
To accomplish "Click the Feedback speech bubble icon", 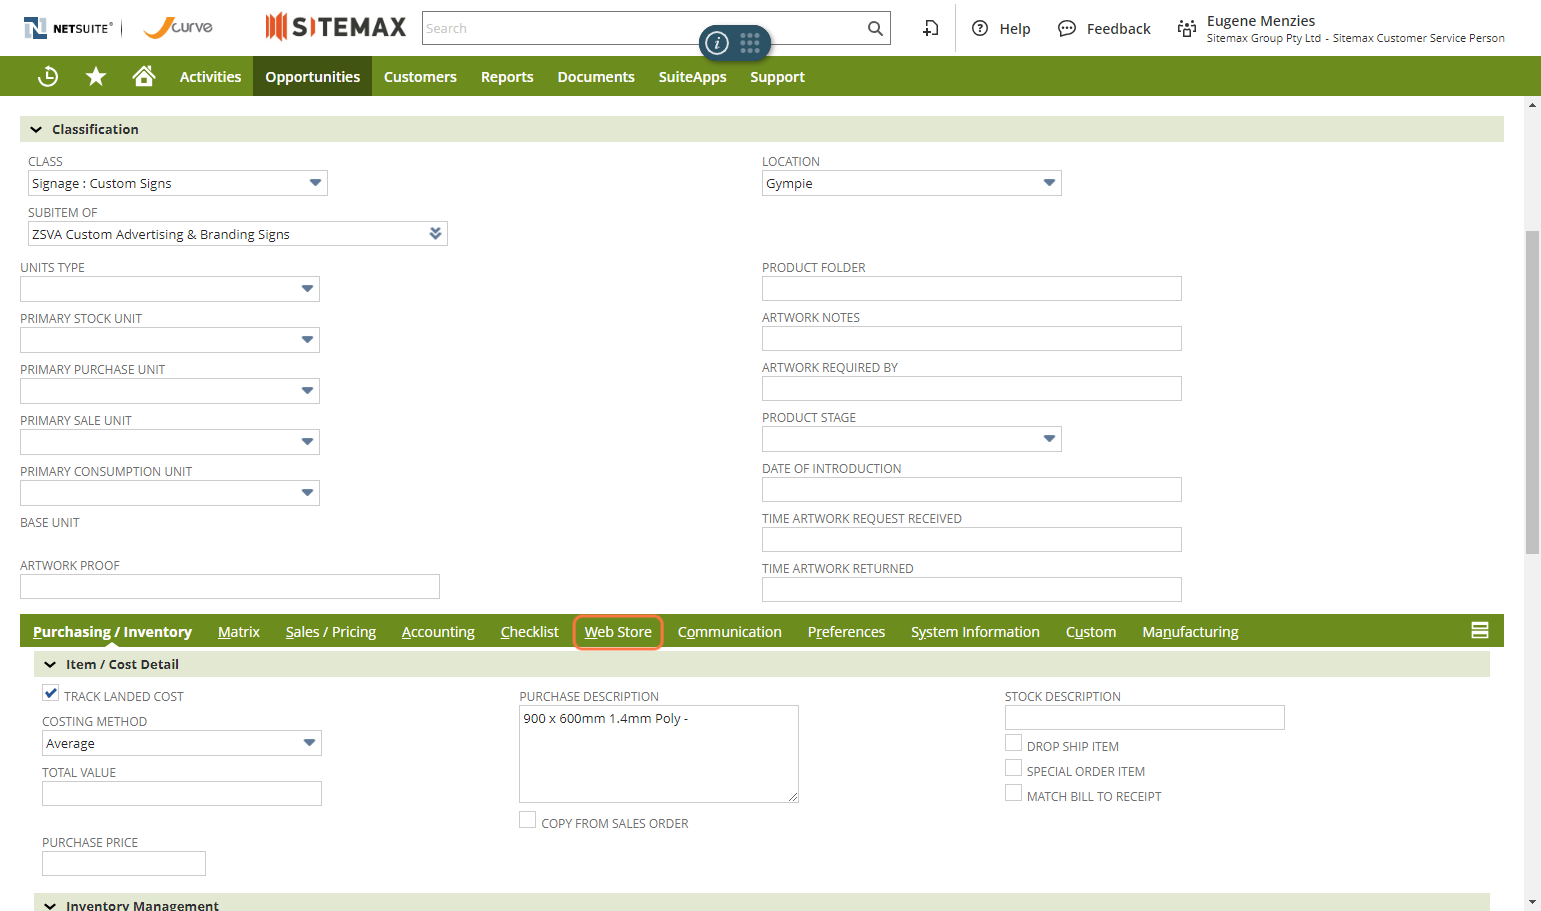I will coord(1067,28).
